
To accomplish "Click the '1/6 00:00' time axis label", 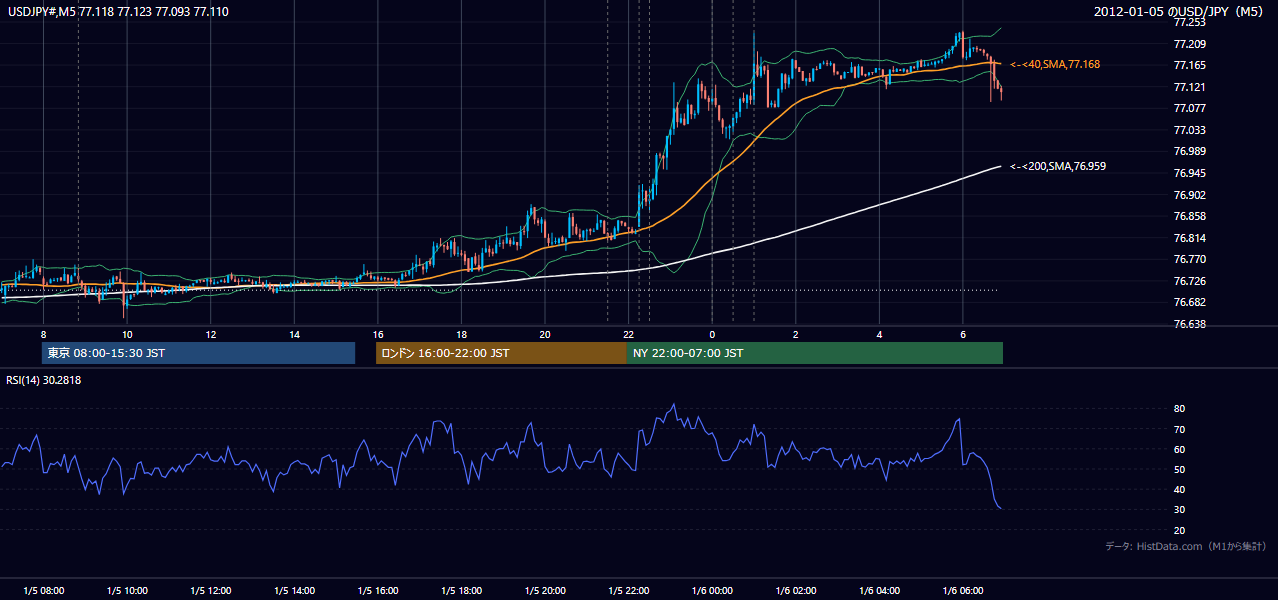I will (712, 591).
